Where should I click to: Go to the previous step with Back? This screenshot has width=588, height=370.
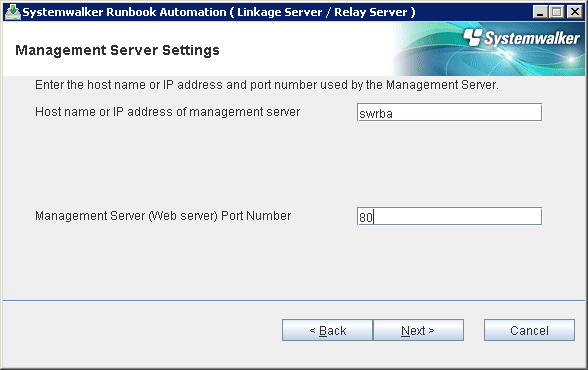[x=327, y=330]
